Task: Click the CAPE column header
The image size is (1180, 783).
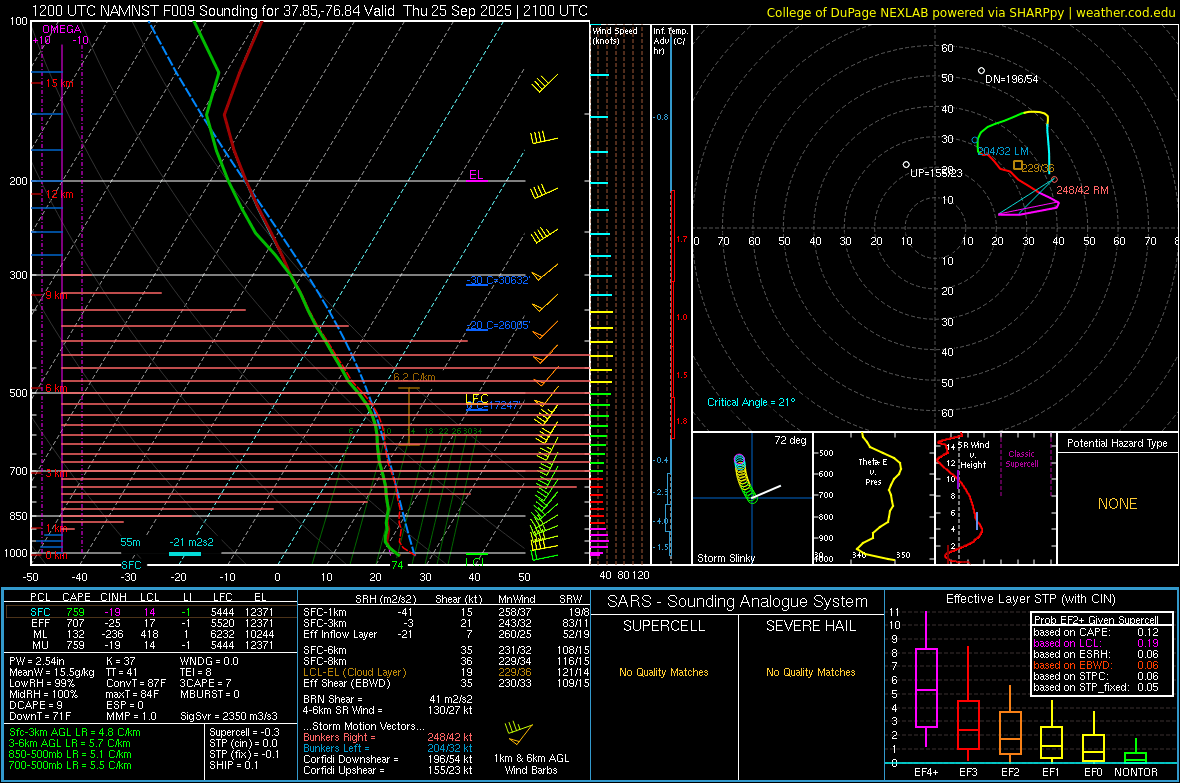Action: (76, 597)
